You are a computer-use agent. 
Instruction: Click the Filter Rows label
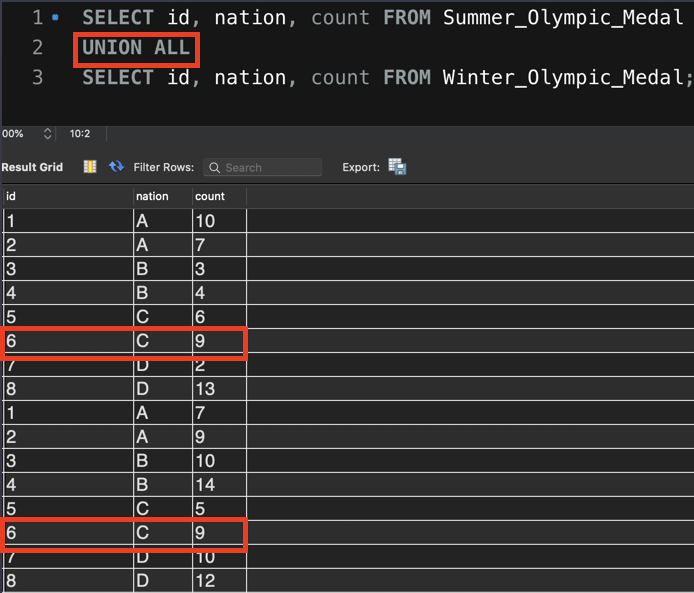(x=164, y=167)
